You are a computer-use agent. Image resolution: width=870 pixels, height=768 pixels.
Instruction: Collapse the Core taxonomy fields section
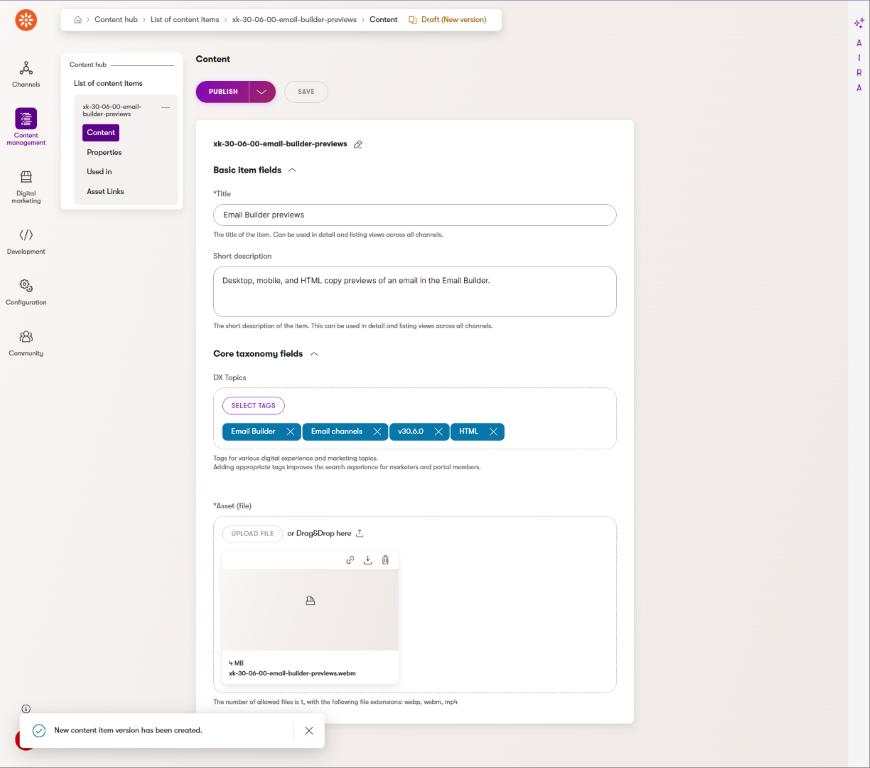click(x=314, y=354)
